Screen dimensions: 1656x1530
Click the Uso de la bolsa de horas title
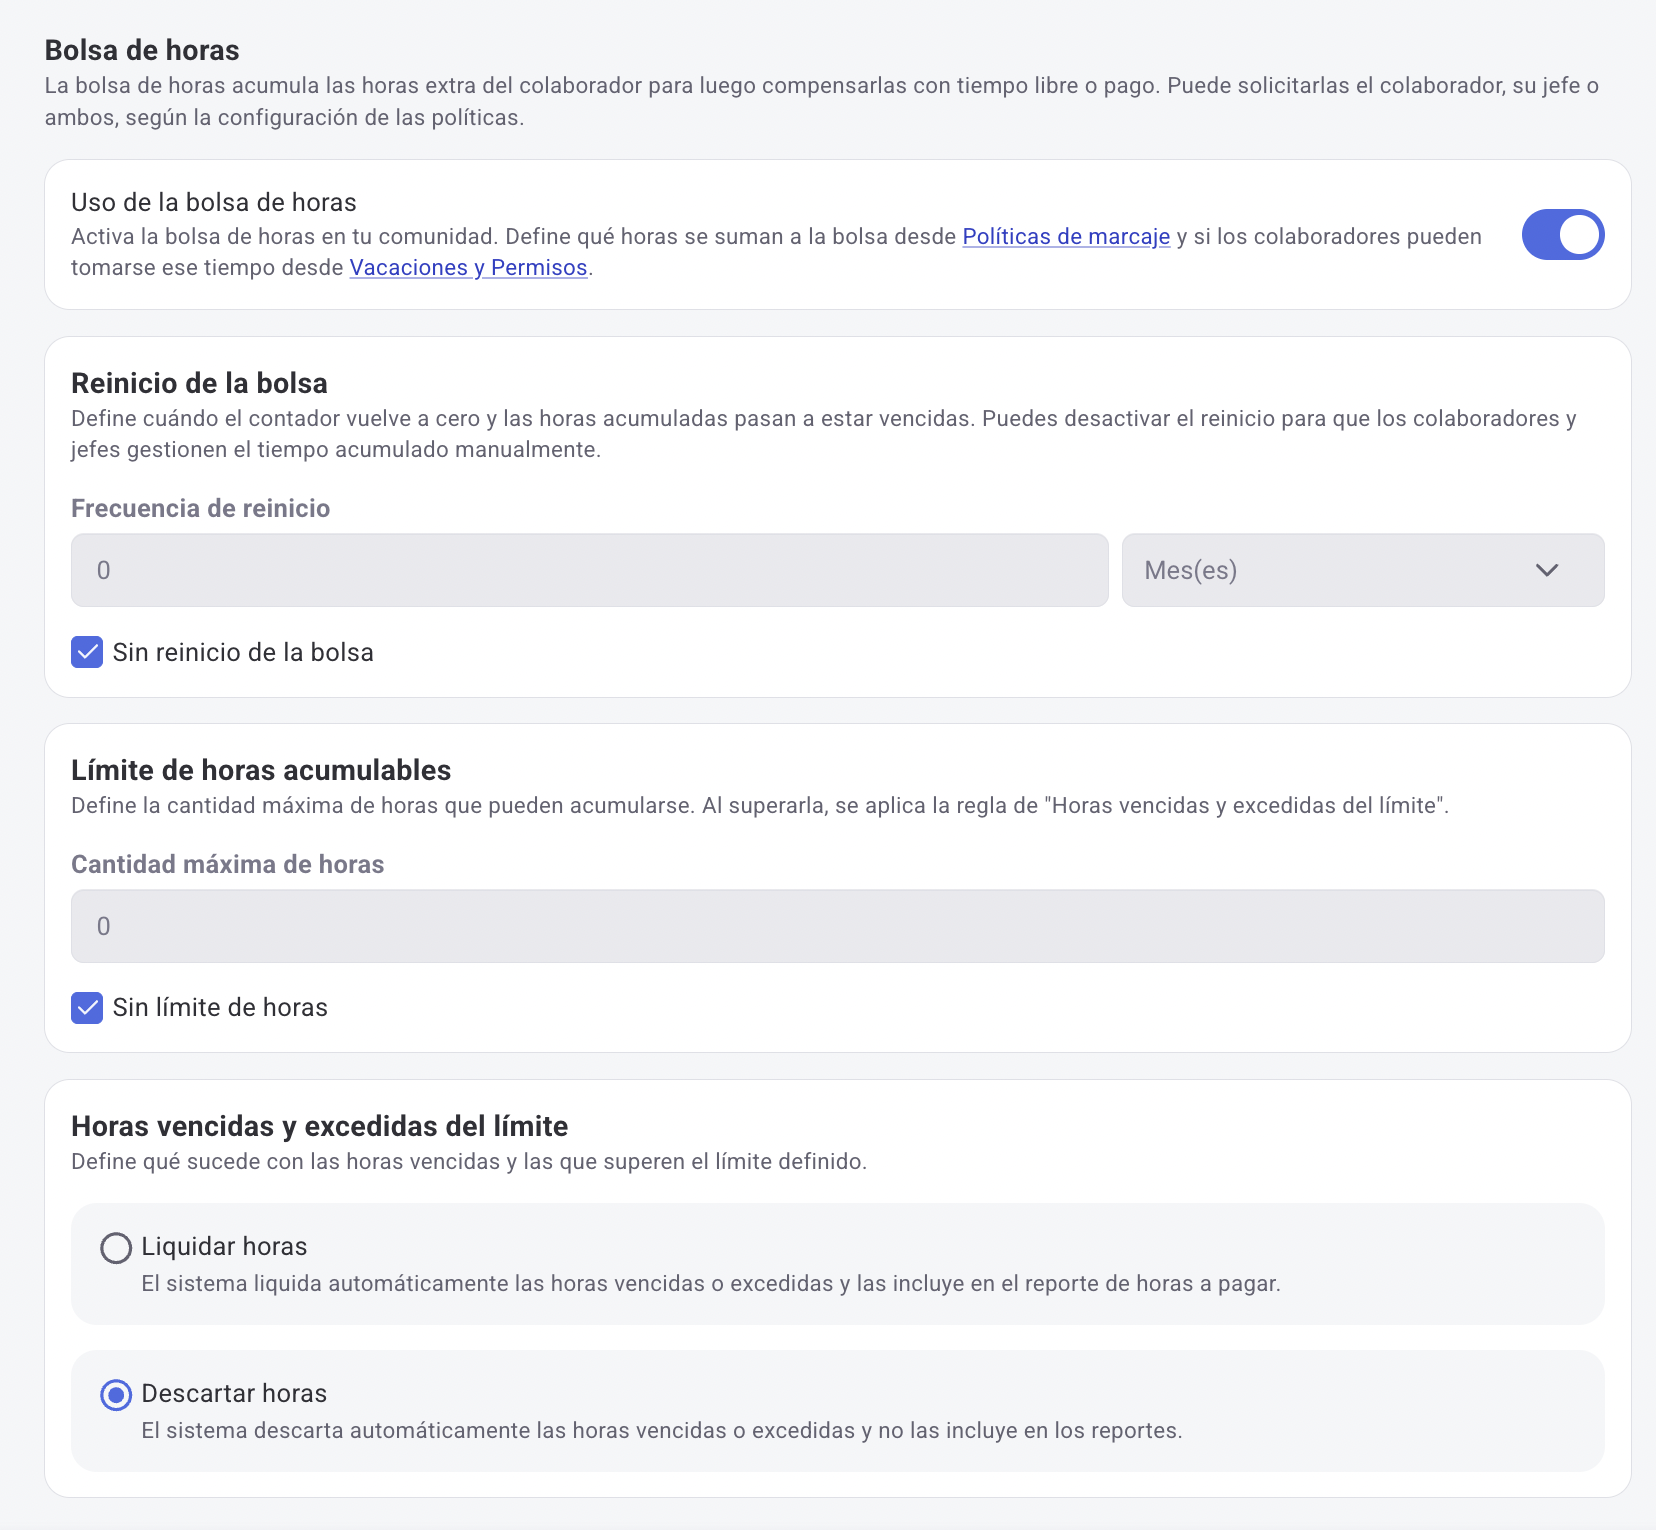[214, 202]
